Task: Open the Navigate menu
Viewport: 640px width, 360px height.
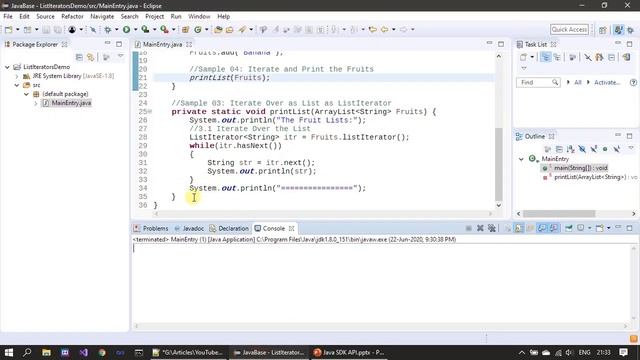Action: click(102, 16)
